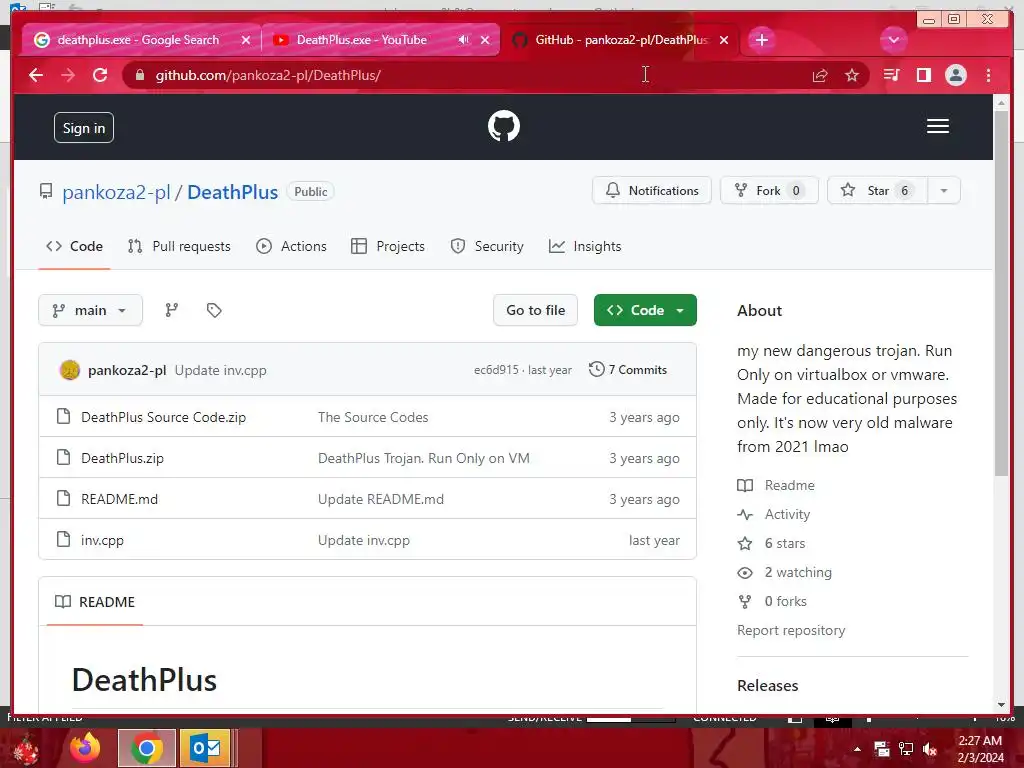Image resolution: width=1024 pixels, height=768 pixels.
Task: Select the Code repository tab
Action: [x=74, y=246]
